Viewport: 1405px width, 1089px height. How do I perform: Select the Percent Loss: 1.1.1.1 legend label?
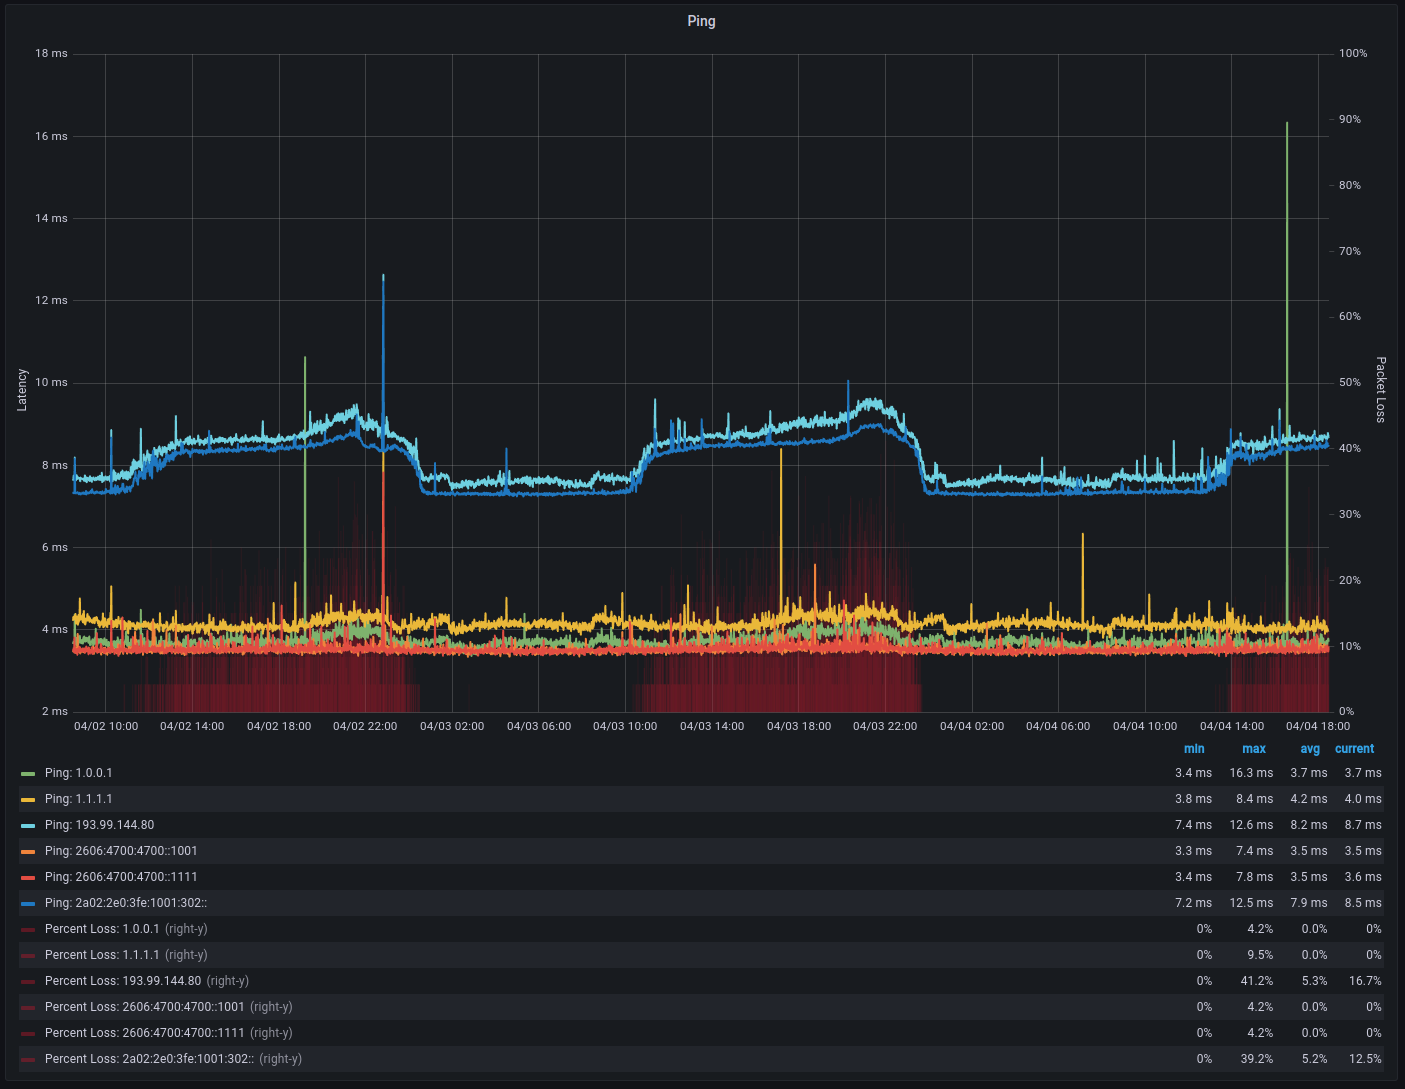point(101,954)
